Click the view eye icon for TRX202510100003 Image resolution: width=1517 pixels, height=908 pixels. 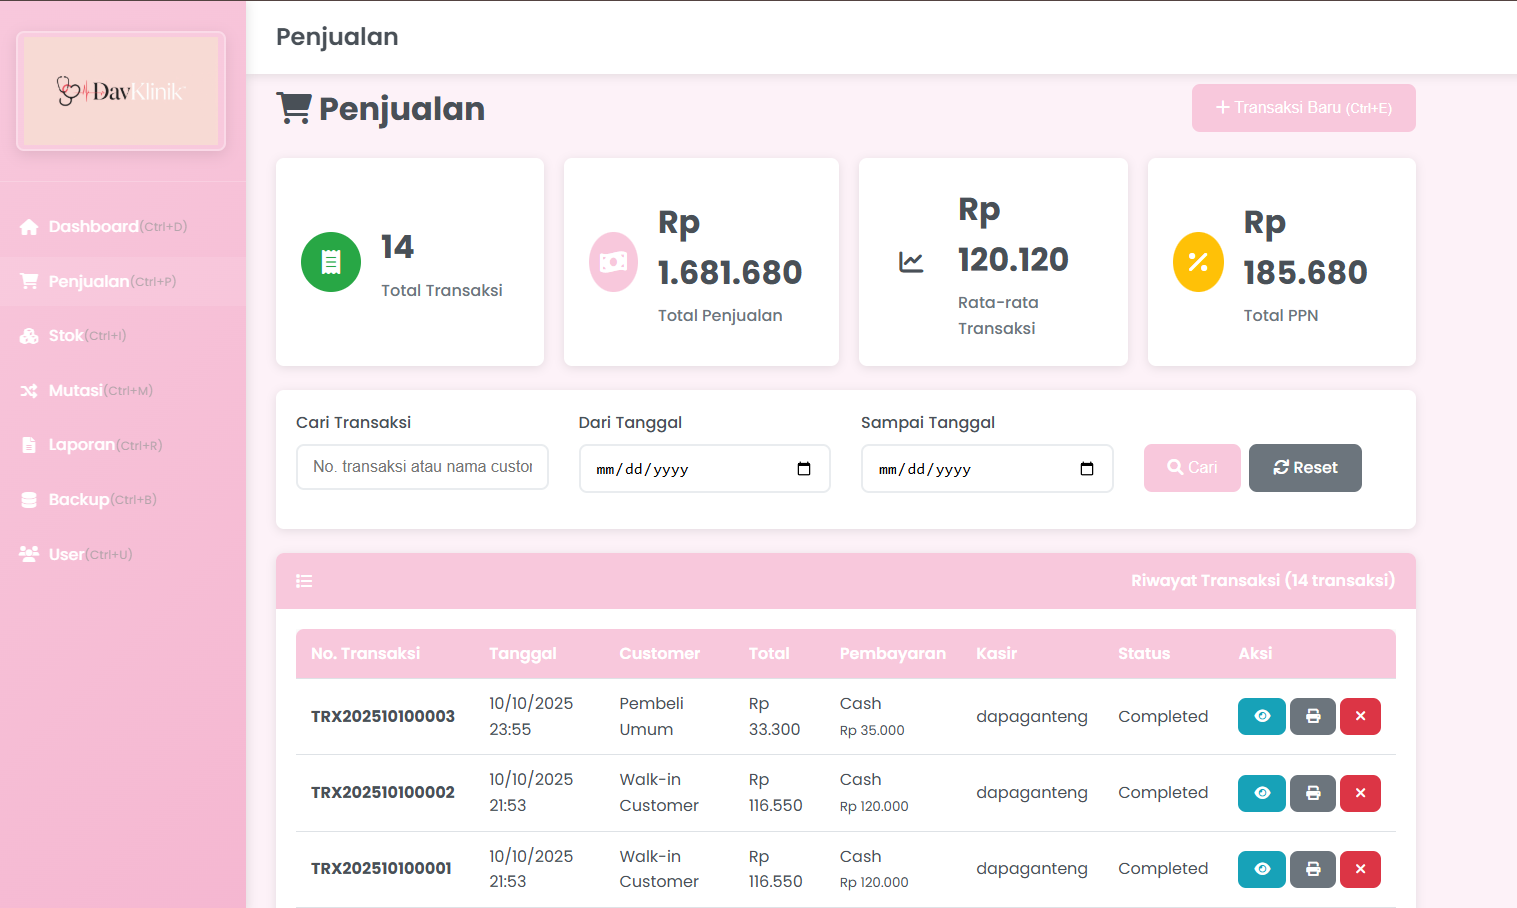pos(1261,716)
